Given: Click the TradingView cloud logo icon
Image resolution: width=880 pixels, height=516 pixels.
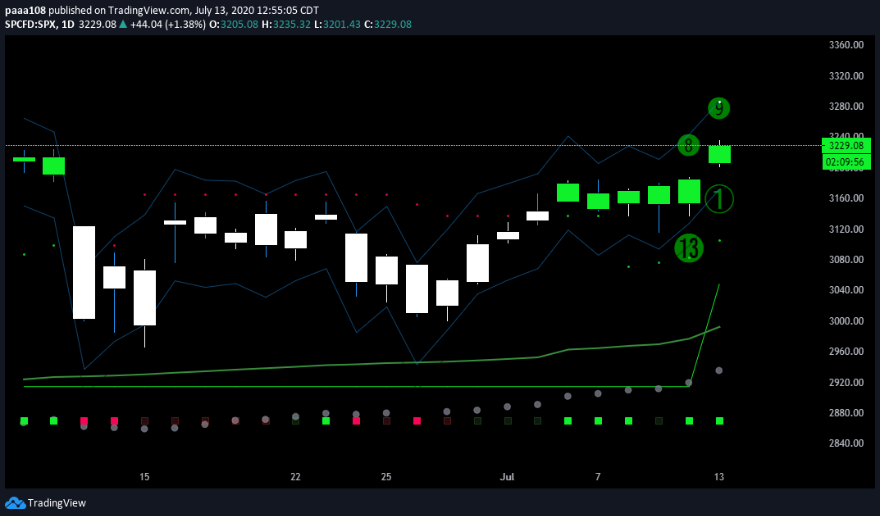Looking at the screenshot, I should (x=15, y=503).
